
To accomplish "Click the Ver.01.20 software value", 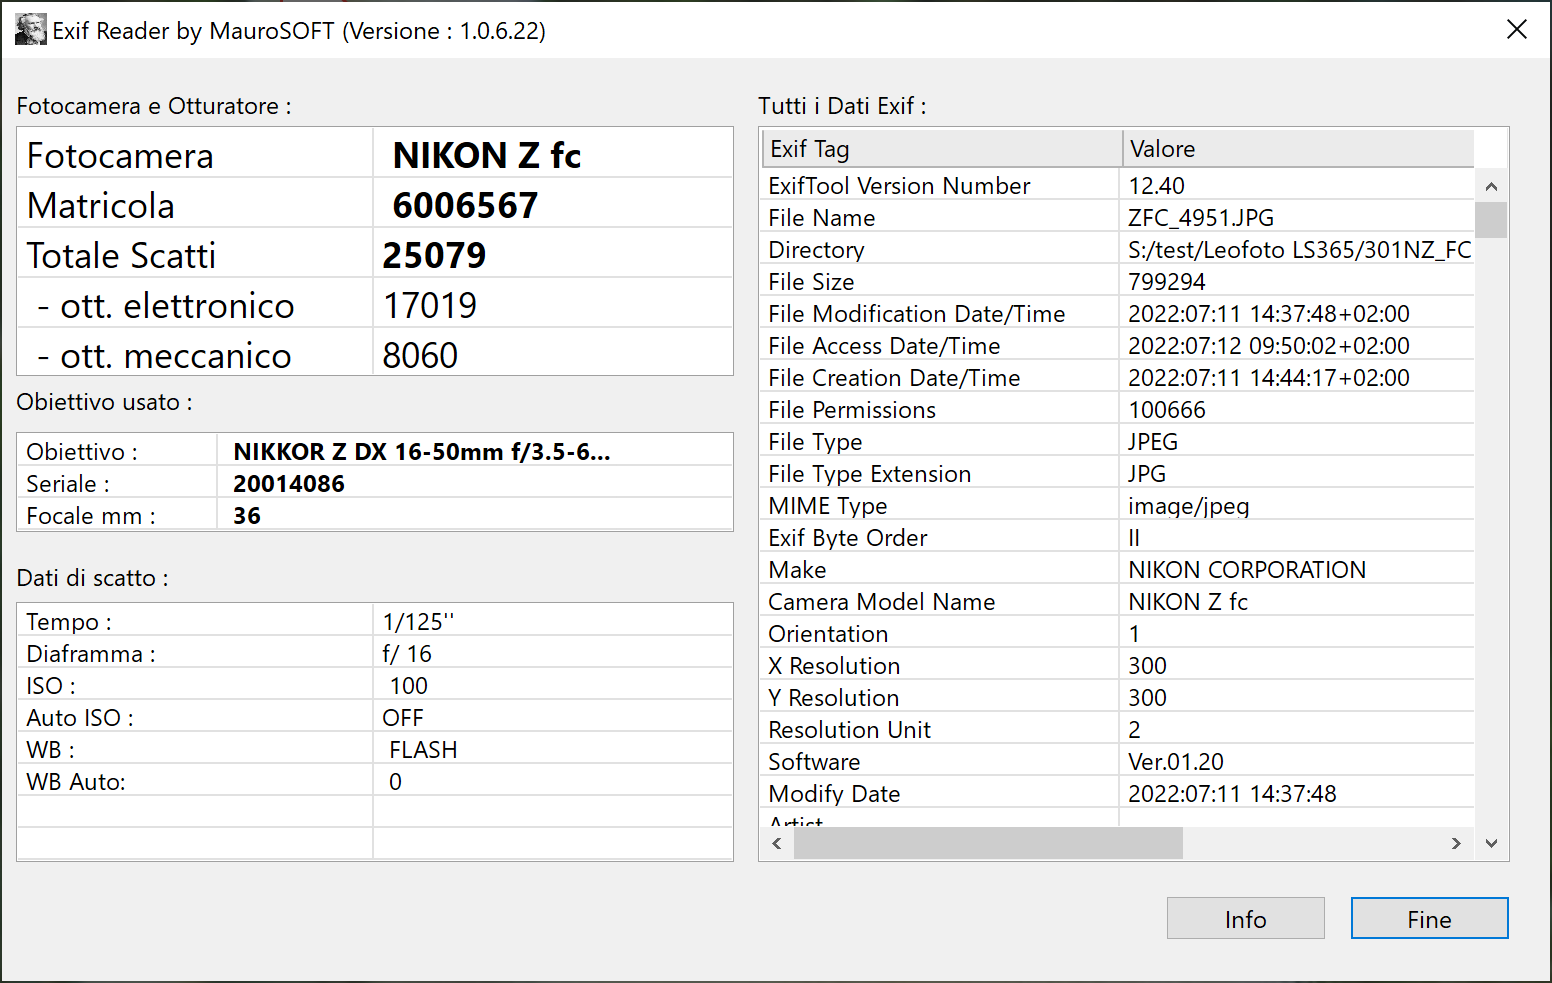I will pos(1175,762).
